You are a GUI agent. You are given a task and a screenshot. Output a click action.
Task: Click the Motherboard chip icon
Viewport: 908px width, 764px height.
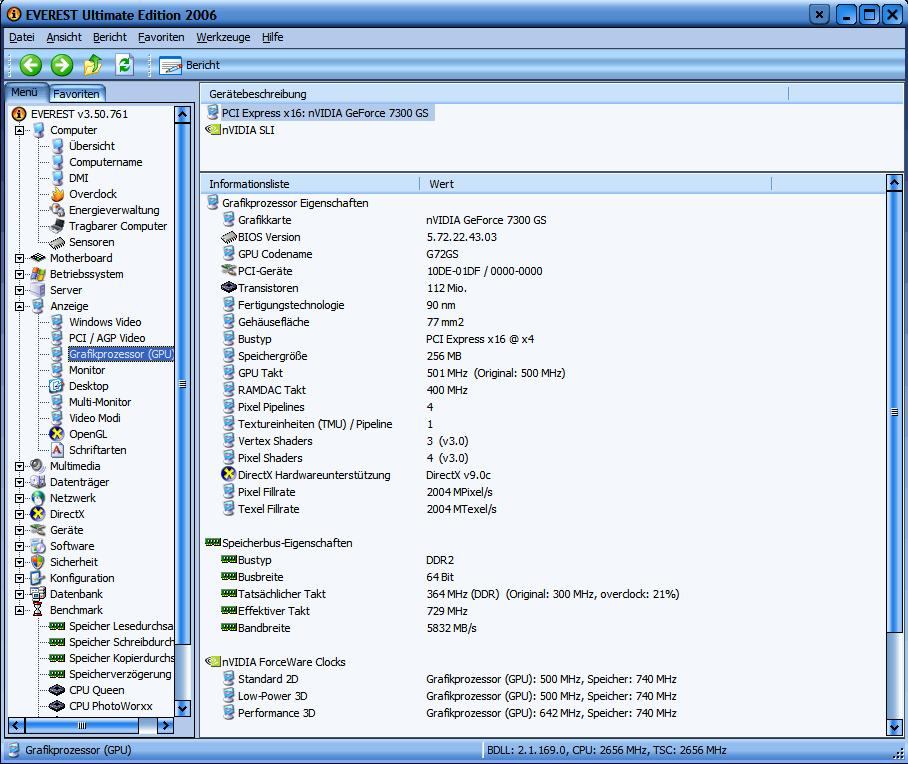pyautogui.click(x=38, y=258)
